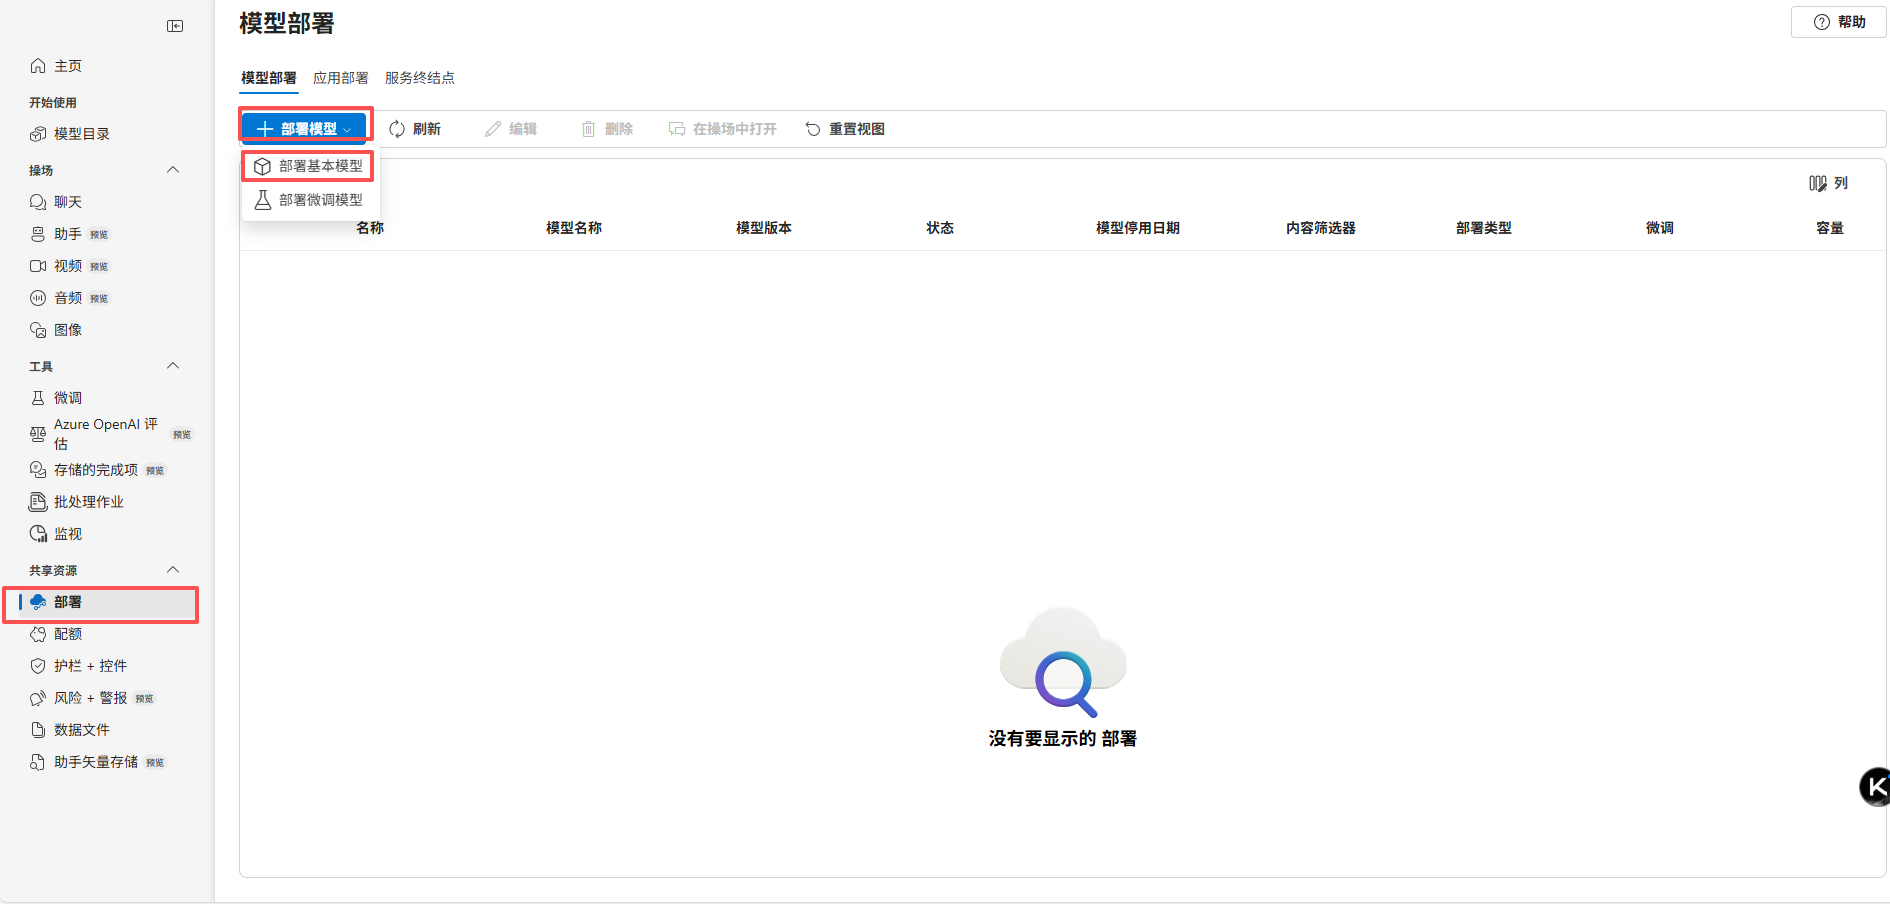This screenshot has height=904, width=1890.
Task: Click the 重置视图 toolbar icon
Action: click(844, 128)
